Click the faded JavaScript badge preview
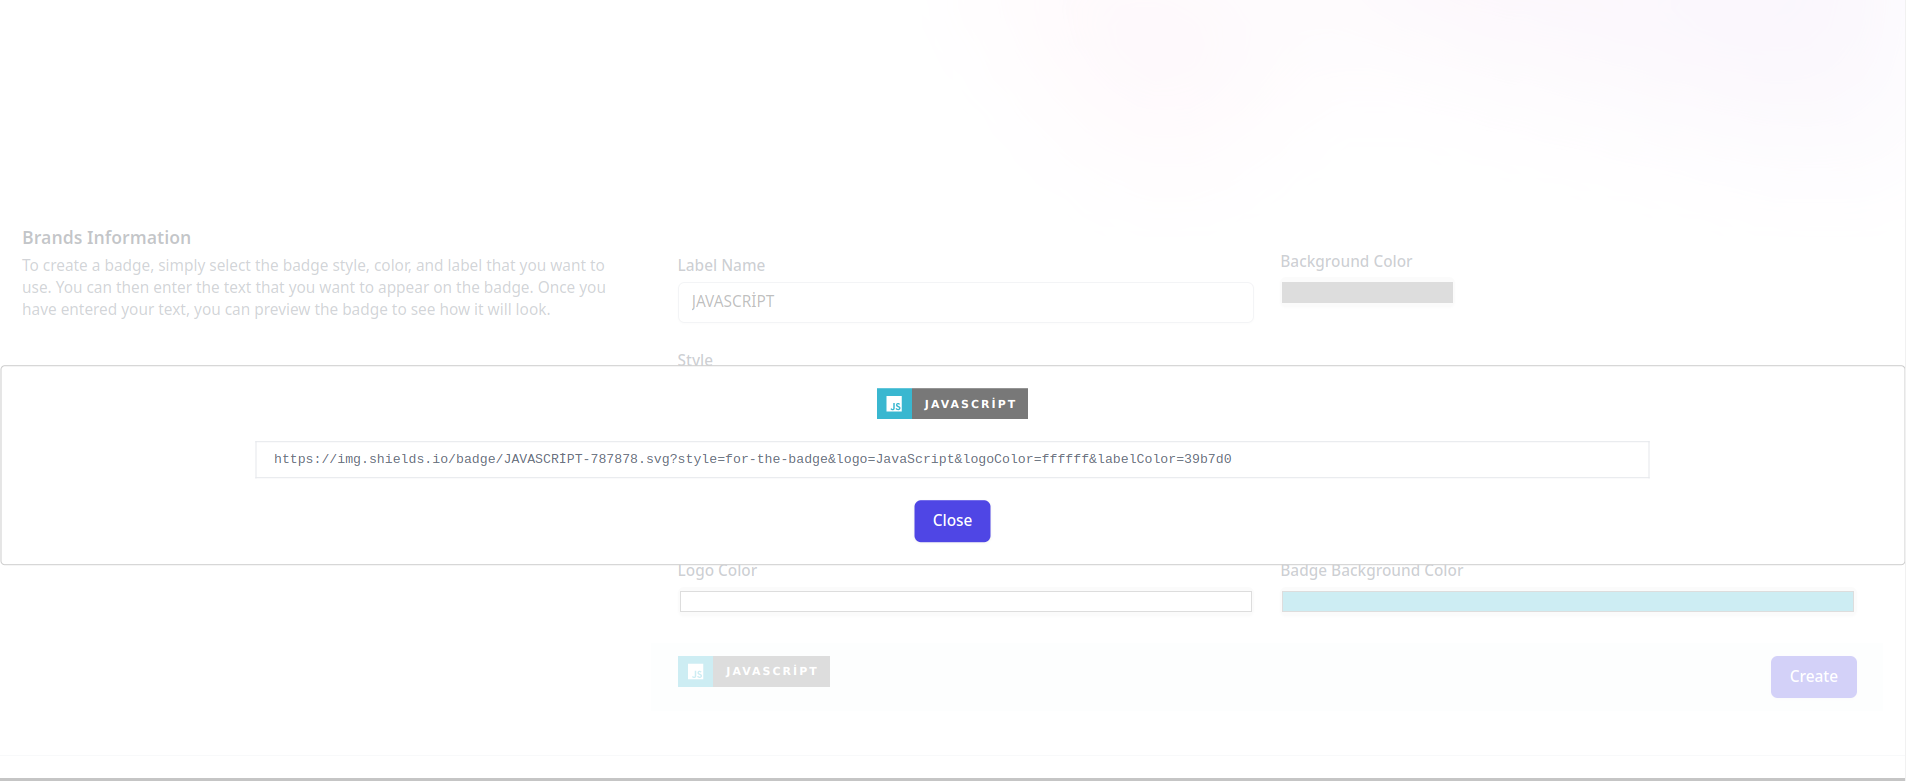The height and width of the screenshot is (781, 1906). tap(754, 672)
